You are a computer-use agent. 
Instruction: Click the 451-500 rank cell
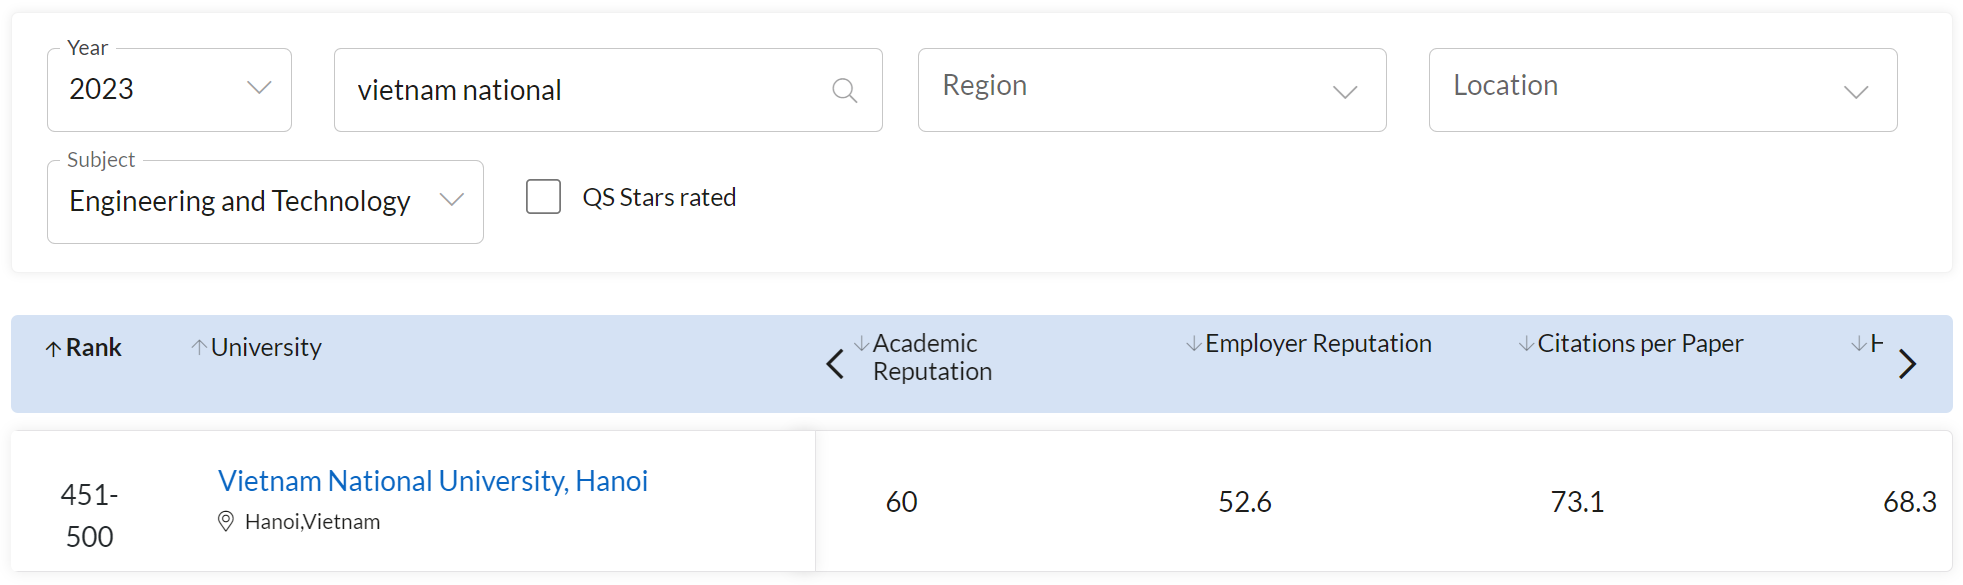[x=89, y=515]
